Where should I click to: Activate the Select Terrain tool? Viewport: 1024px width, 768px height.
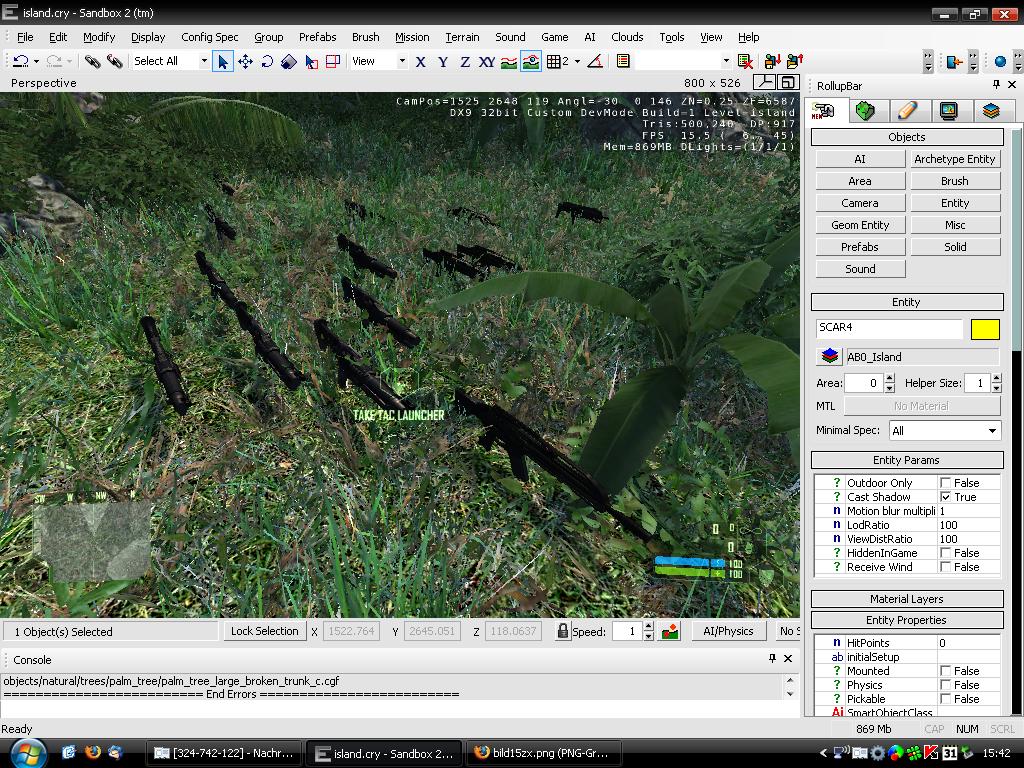(x=311, y=61)
